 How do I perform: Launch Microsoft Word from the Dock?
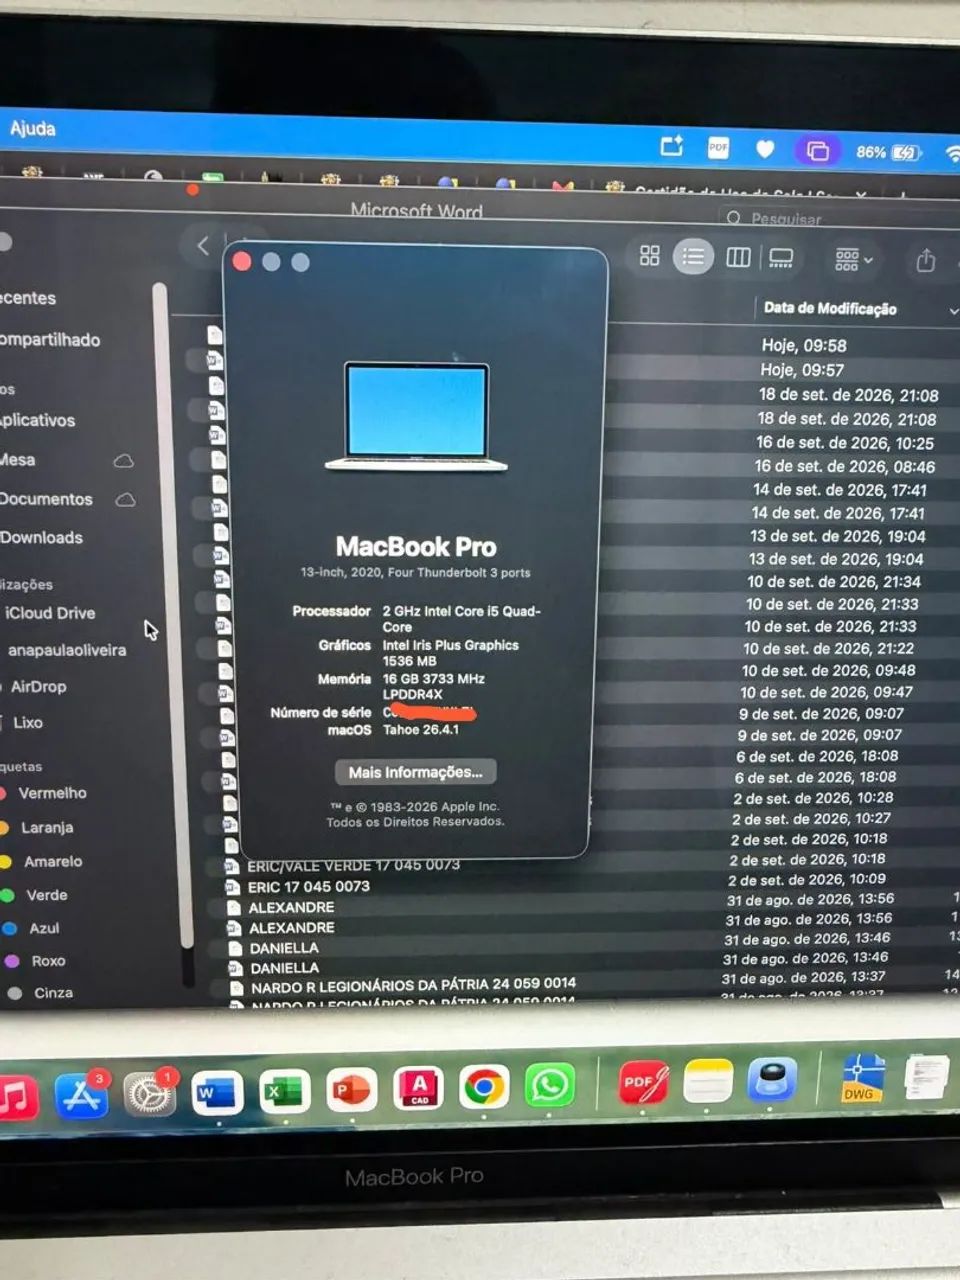[x=217, y=1092]
